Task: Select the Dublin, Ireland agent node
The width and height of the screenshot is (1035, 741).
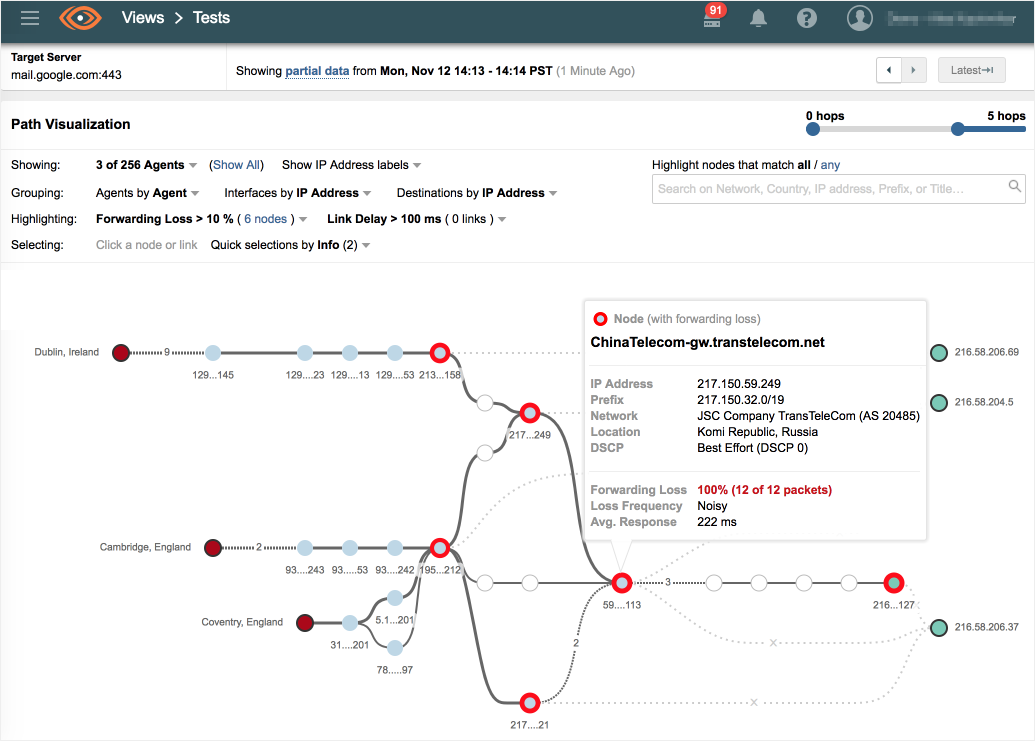Action: click(121, 352)
